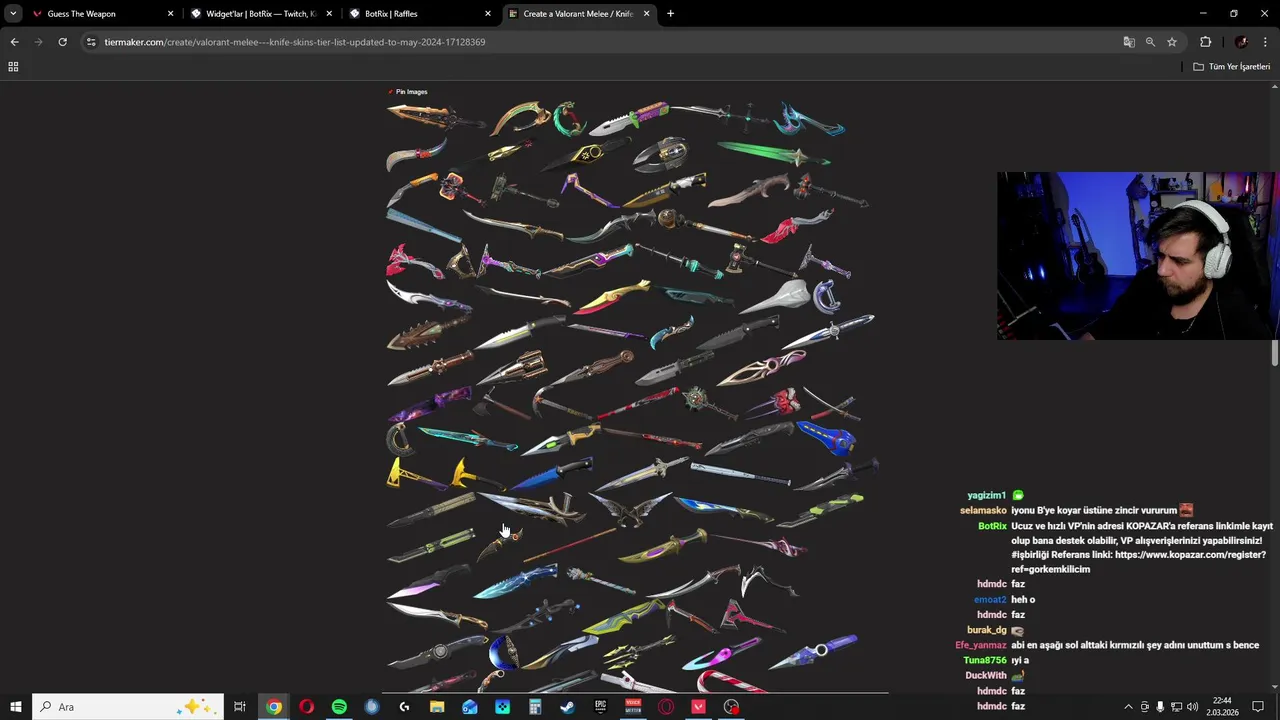The width and height of the screenshot is (1280, 720).
Task: Open Tüm Yer İşaretleri bookmarks folder
Action: pyautogui.click(x=1232, y=67)
